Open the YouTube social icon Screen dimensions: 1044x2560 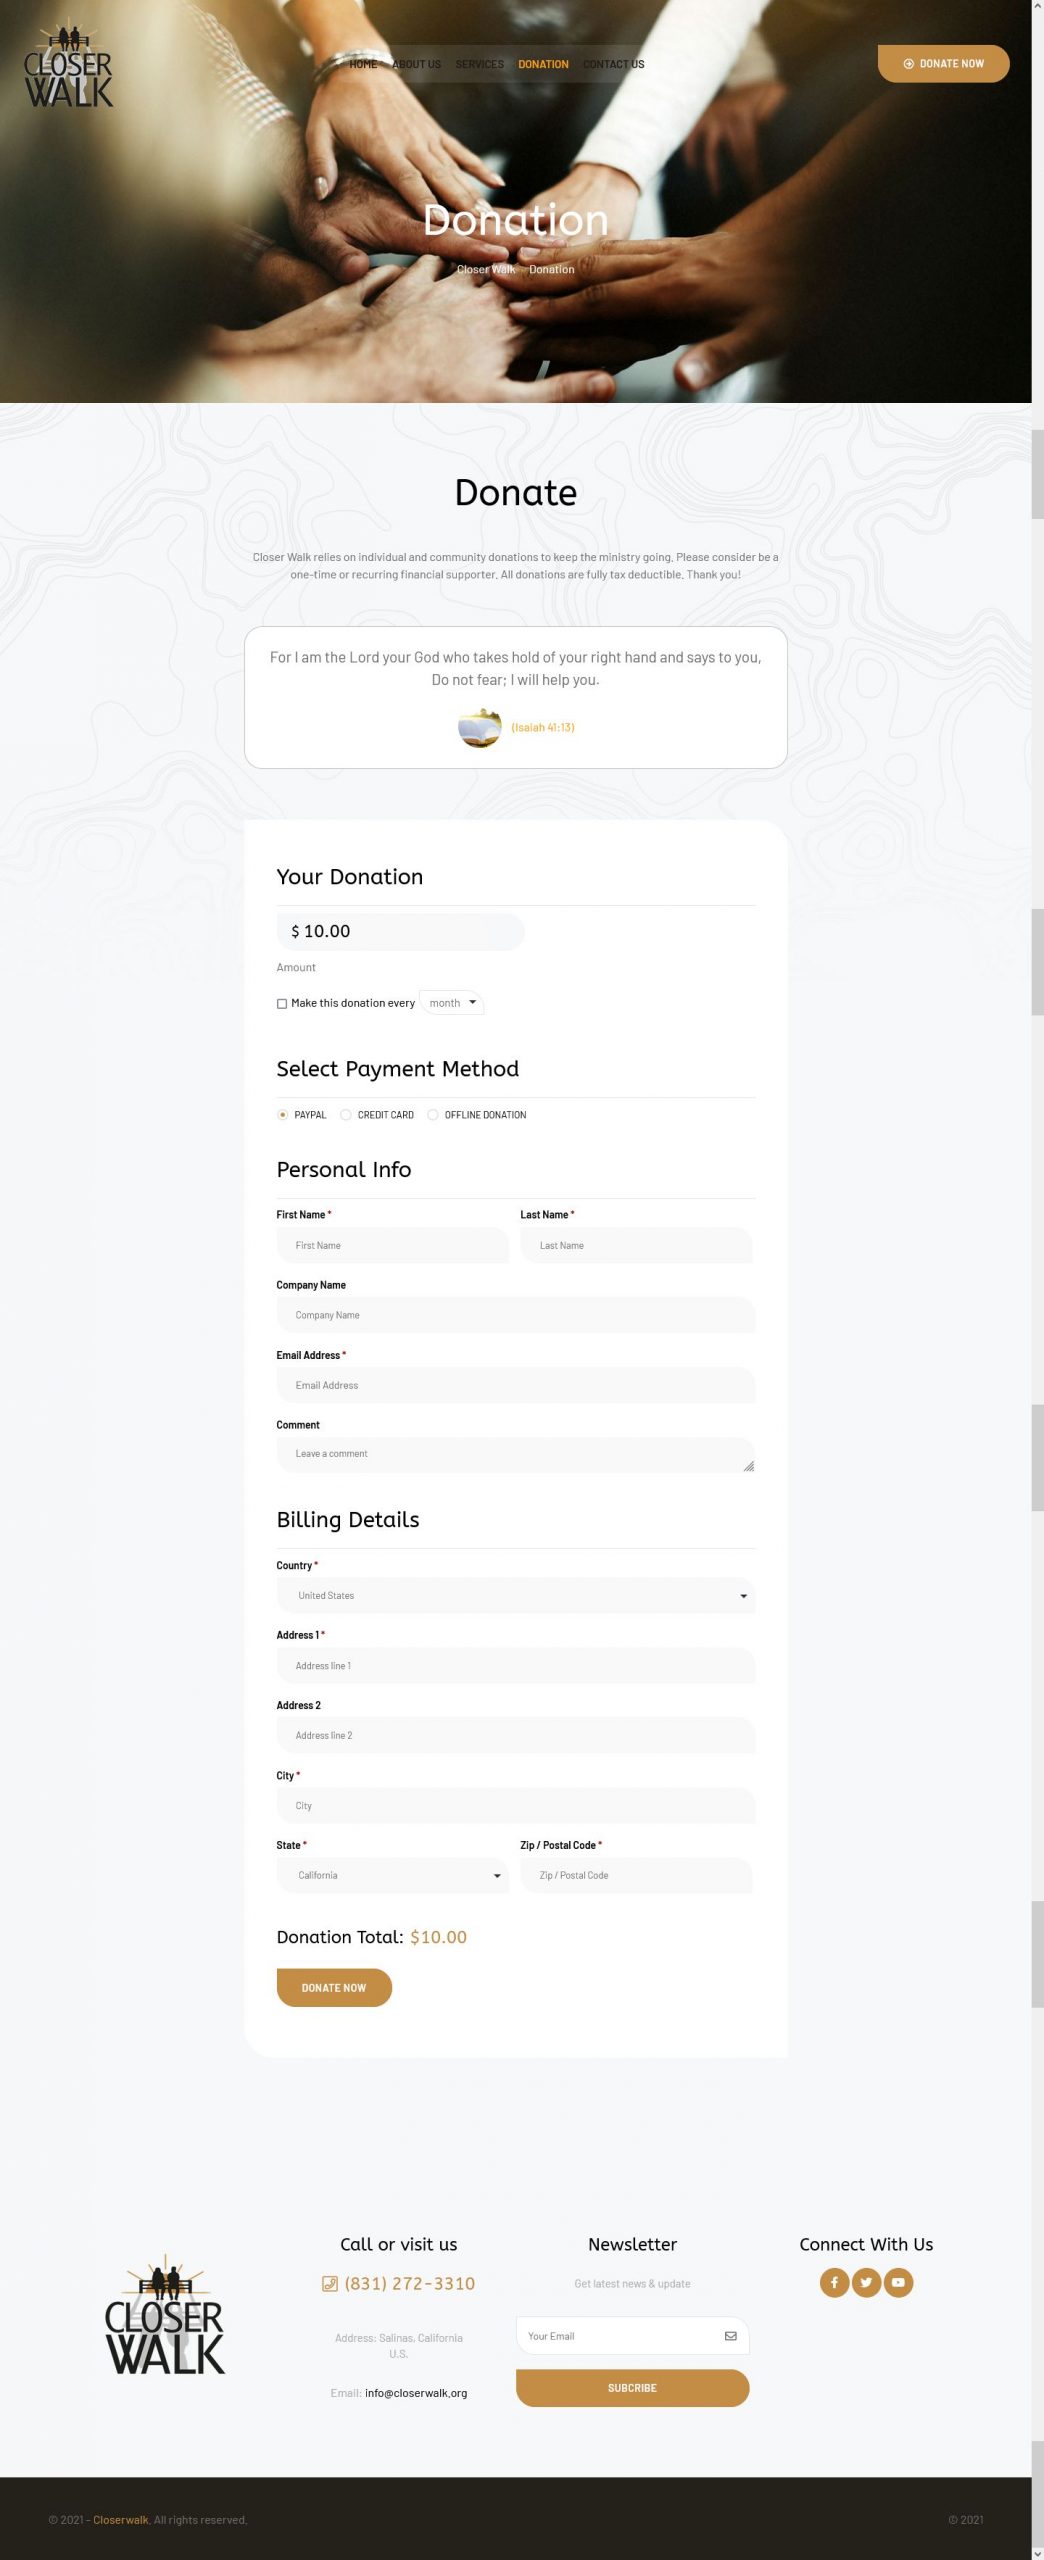coord(898,2282)
